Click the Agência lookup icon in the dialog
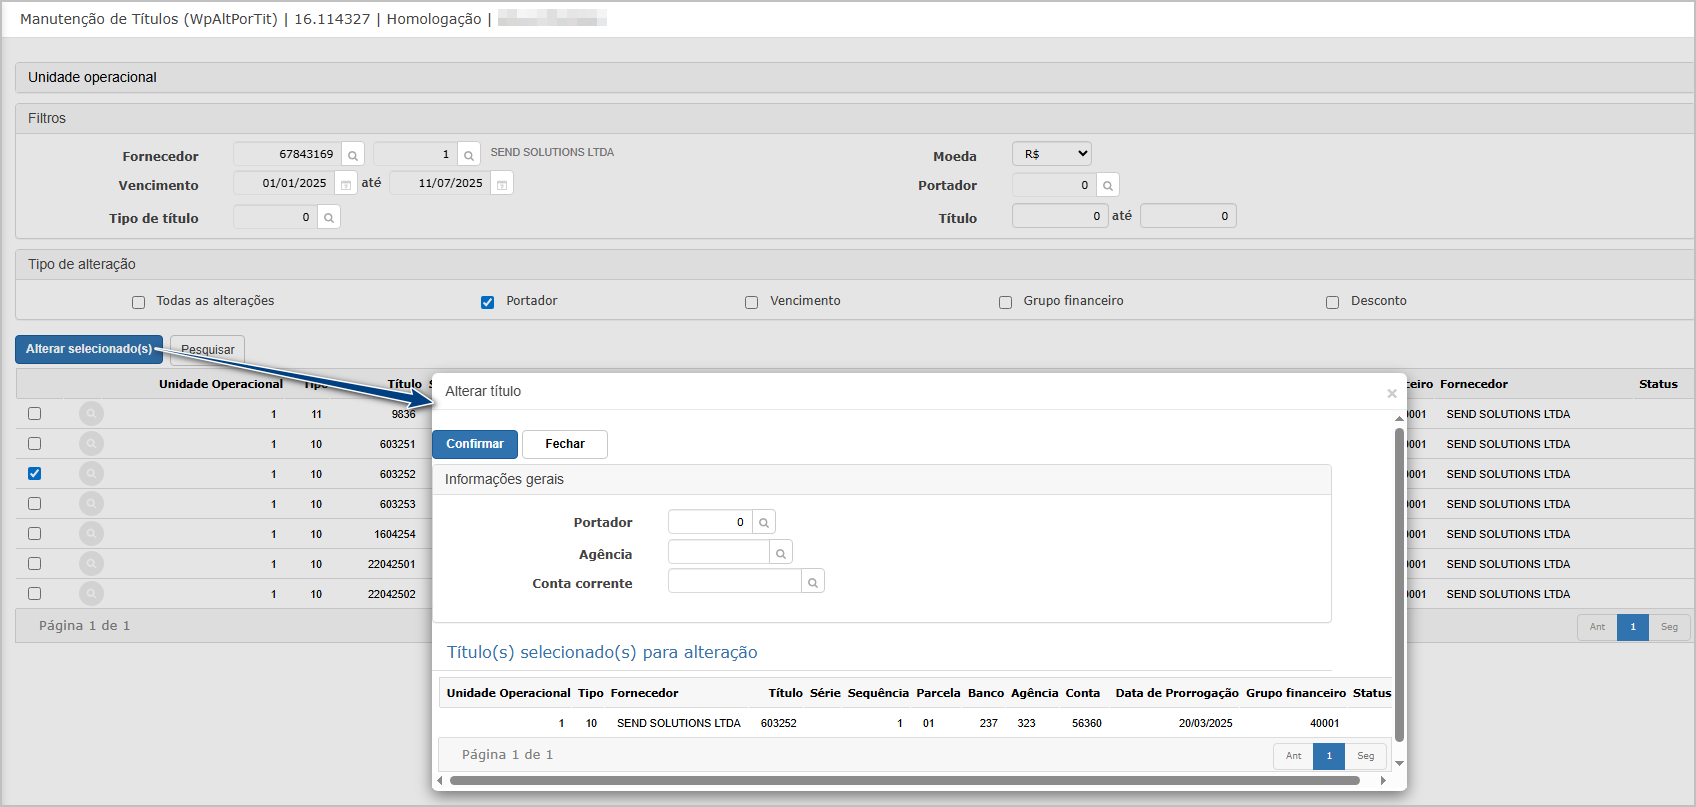The height and width of the screenshot is (807, 1696). pyautogui.click(x=781, y=553)
